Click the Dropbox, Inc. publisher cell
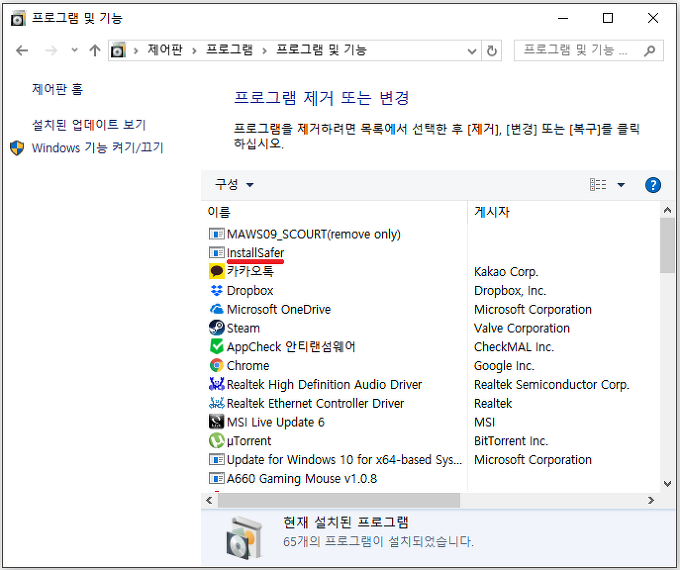Viewport: 680px width, 570px height. coord(510,291)
